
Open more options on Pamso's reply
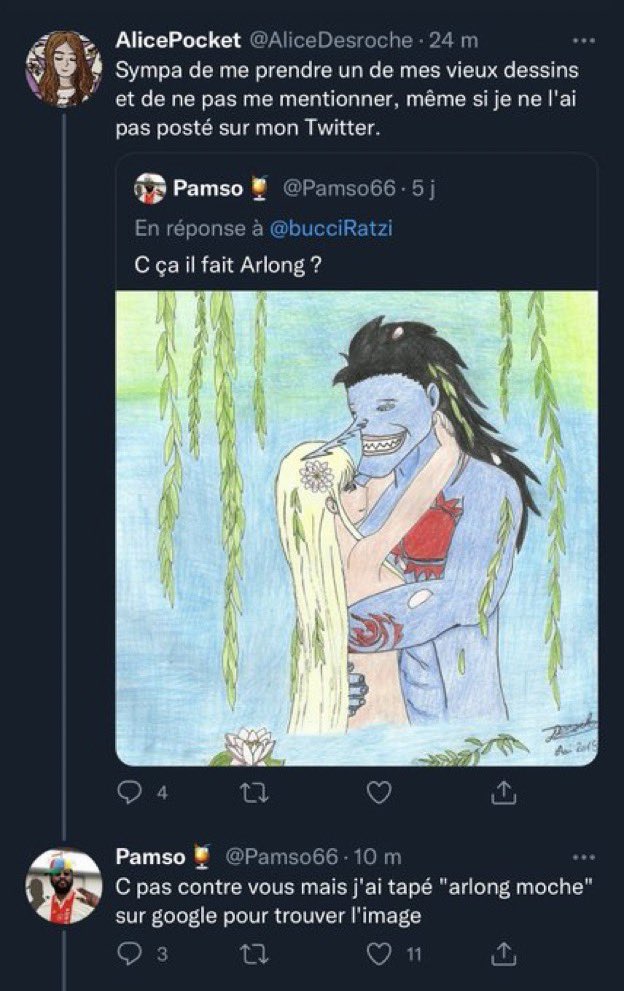583,857
